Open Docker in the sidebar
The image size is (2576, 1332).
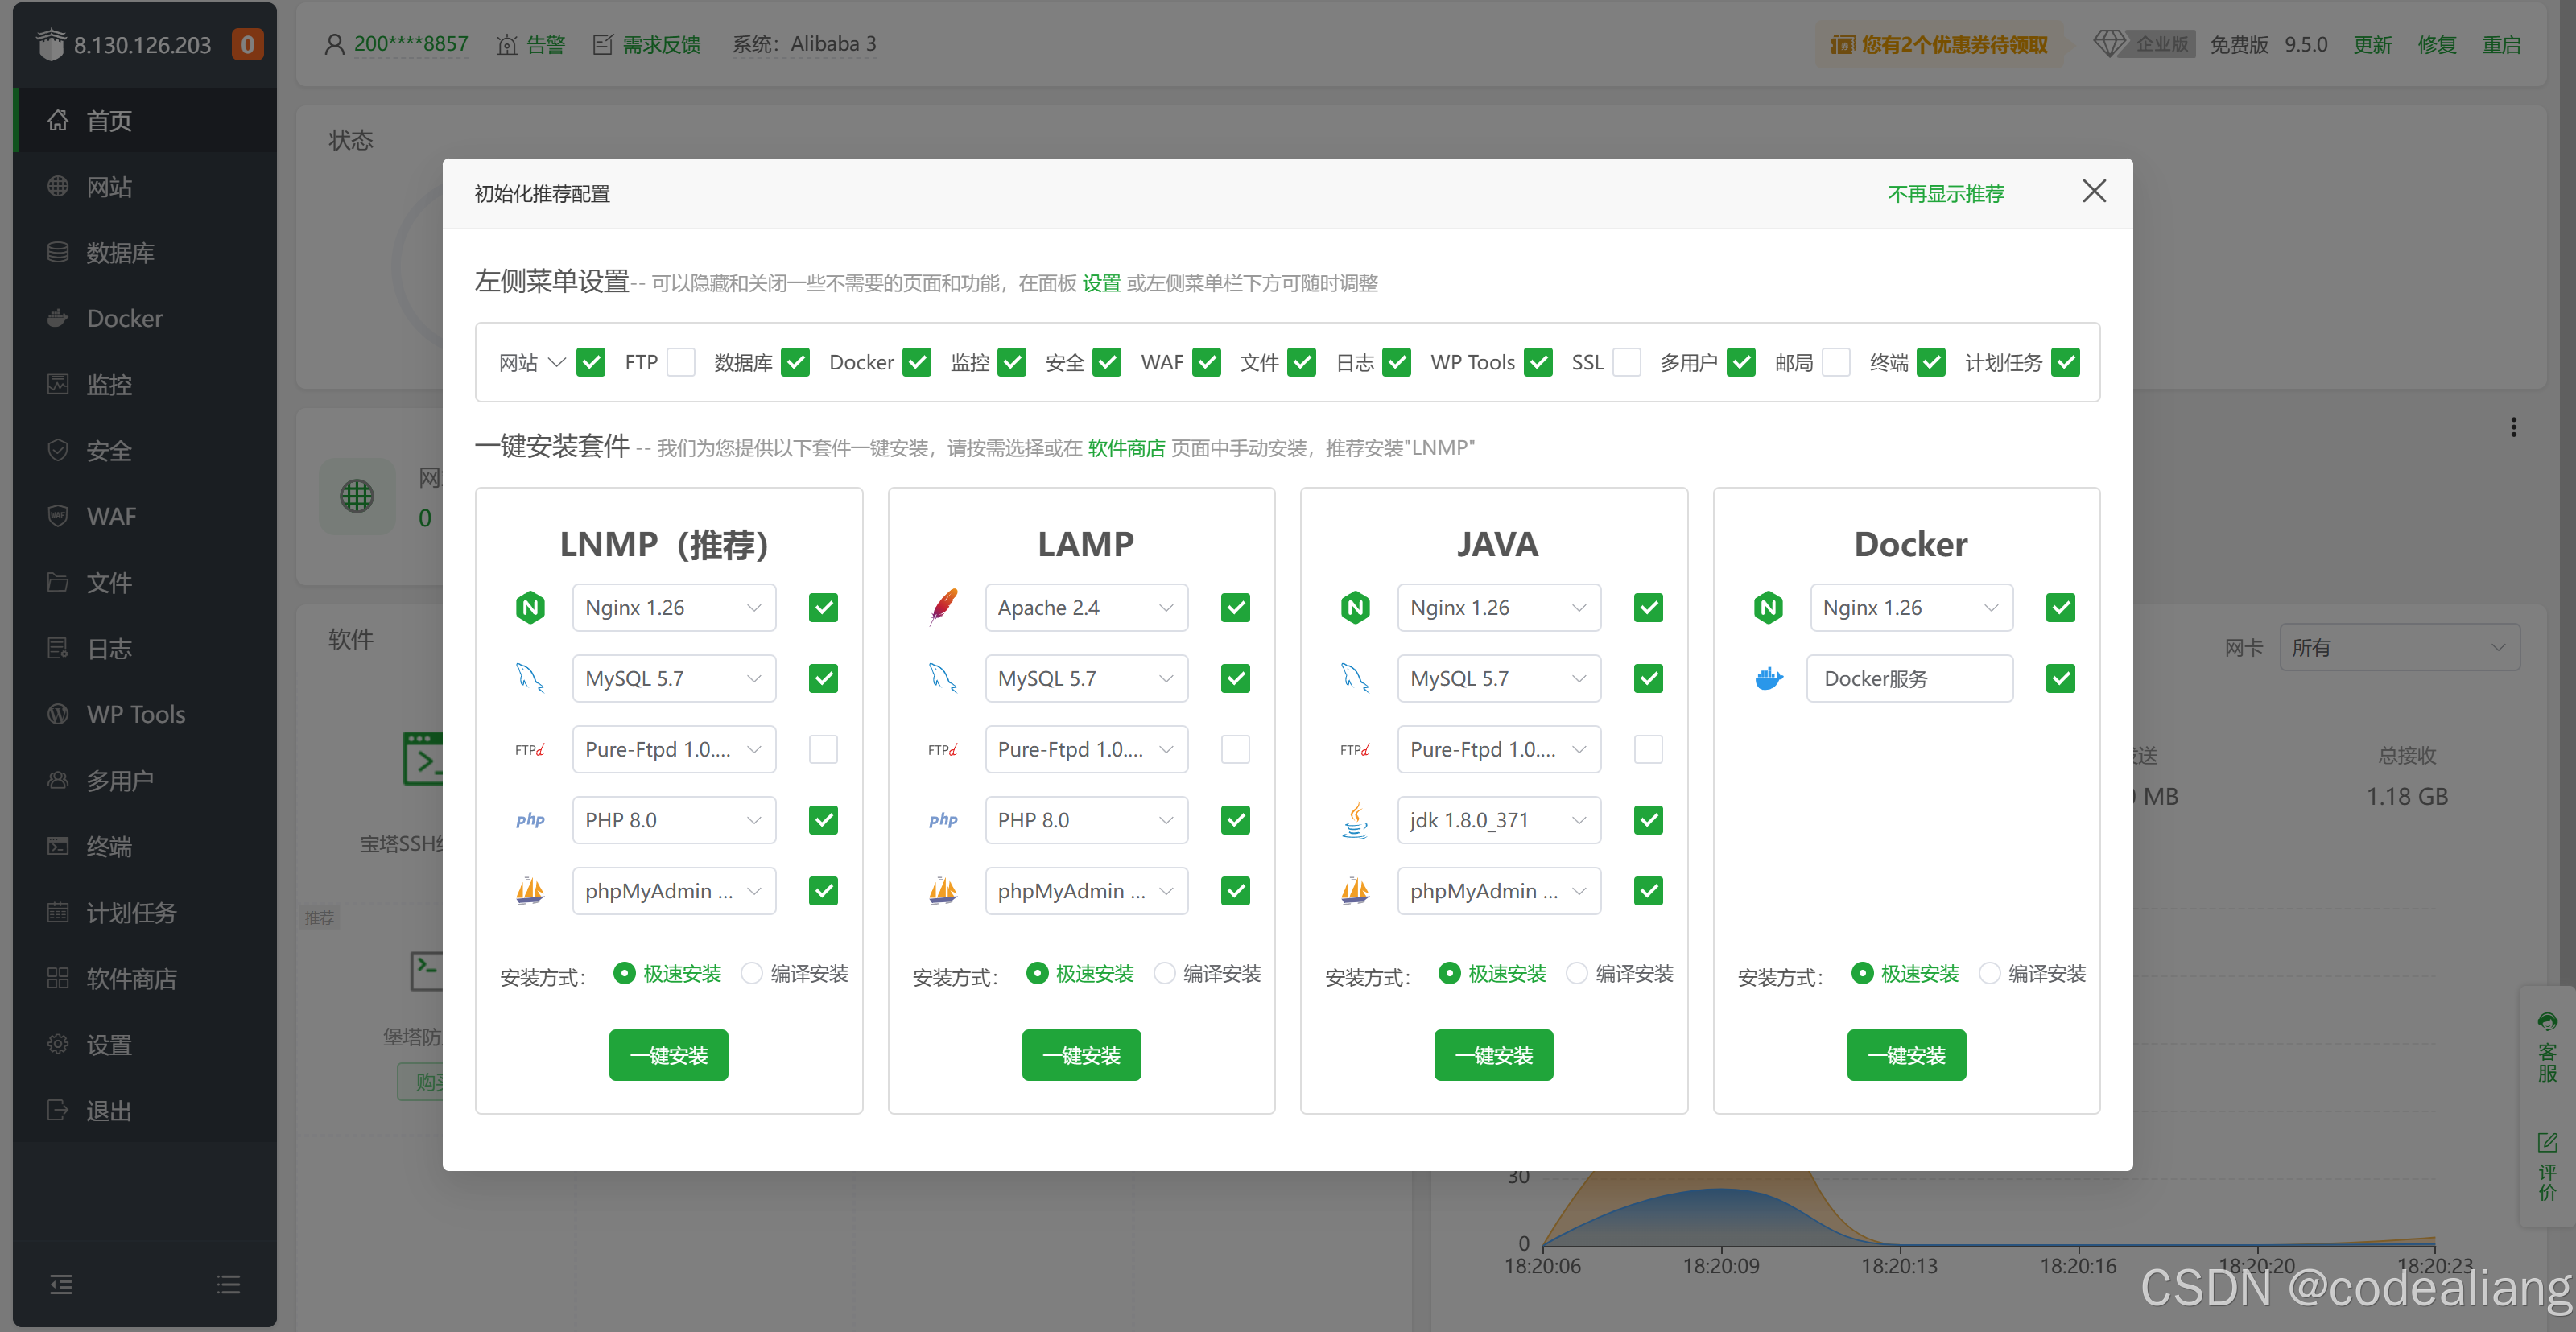[145, 318]
